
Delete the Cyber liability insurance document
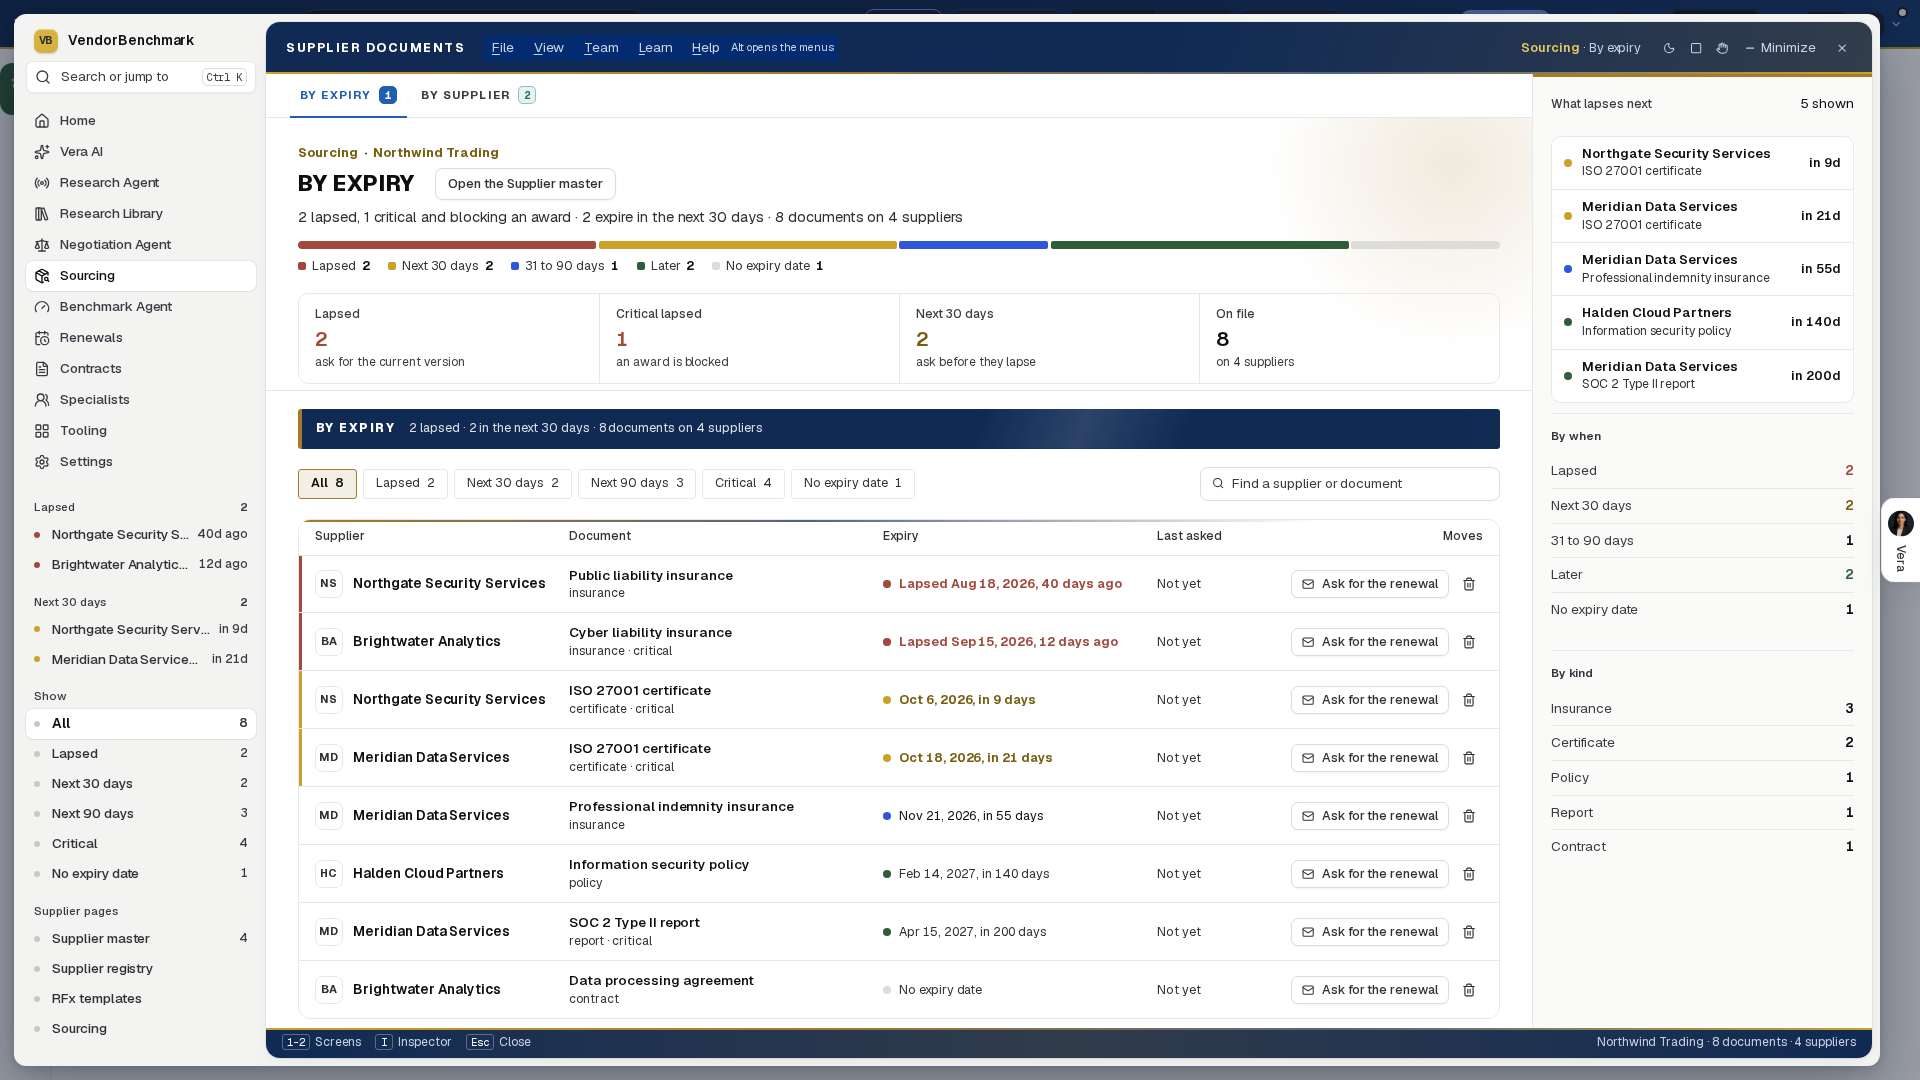pos(1469,642)
